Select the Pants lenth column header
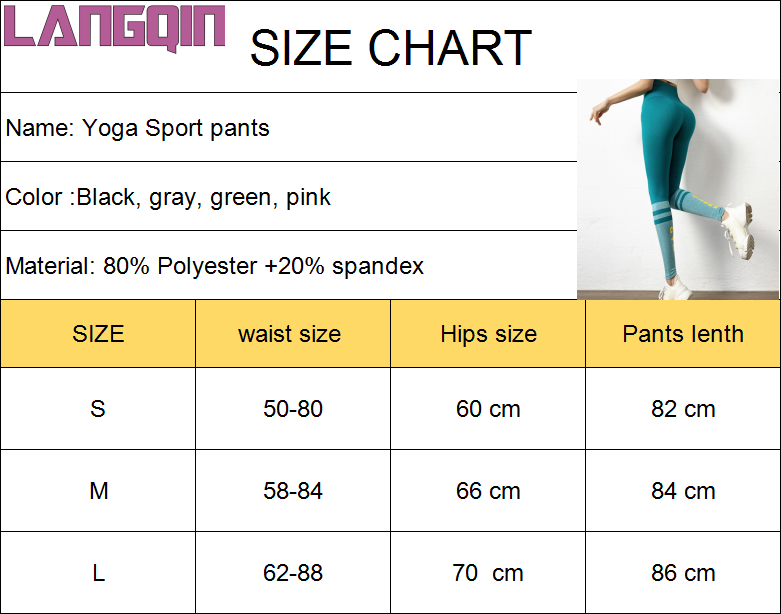781x614 pixels. click(x=683, y=334)
